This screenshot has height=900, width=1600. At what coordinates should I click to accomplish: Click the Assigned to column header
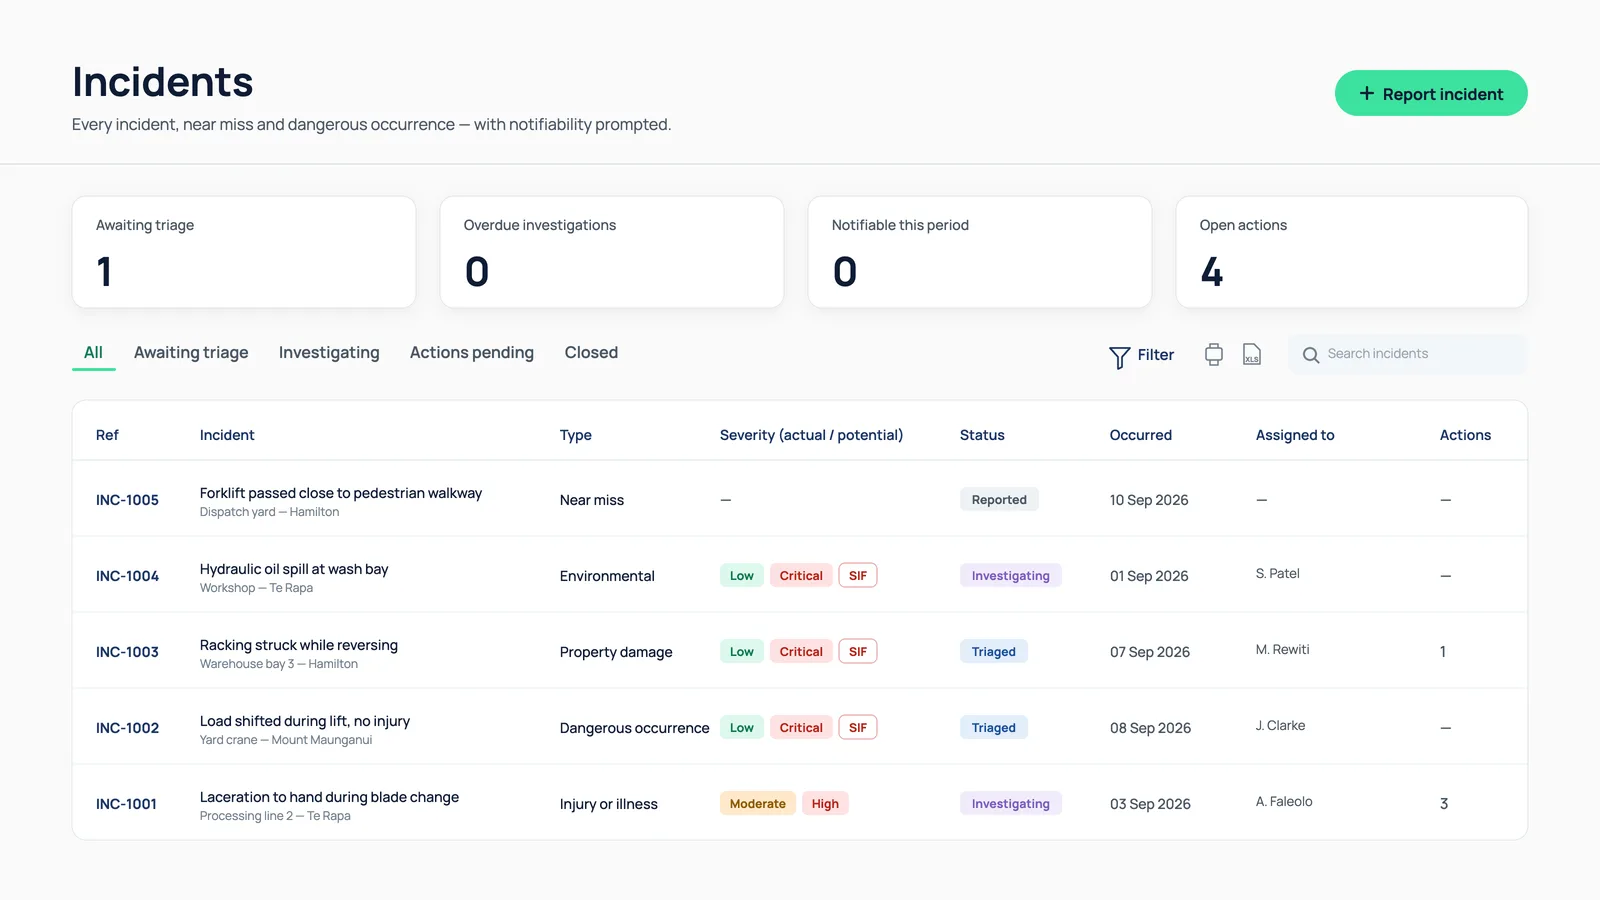1295,435
